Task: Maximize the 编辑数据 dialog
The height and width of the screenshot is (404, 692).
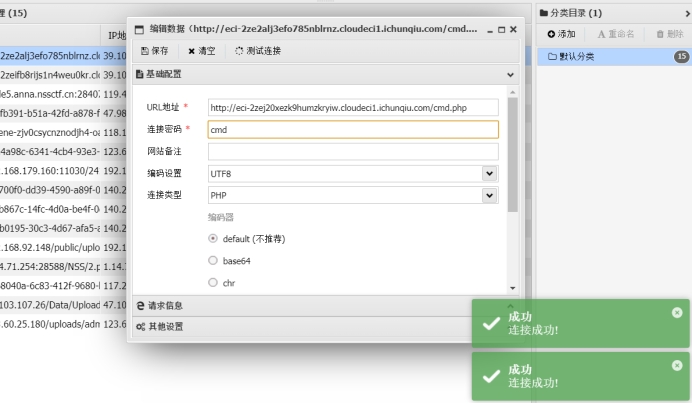Action: click(501, 30)
